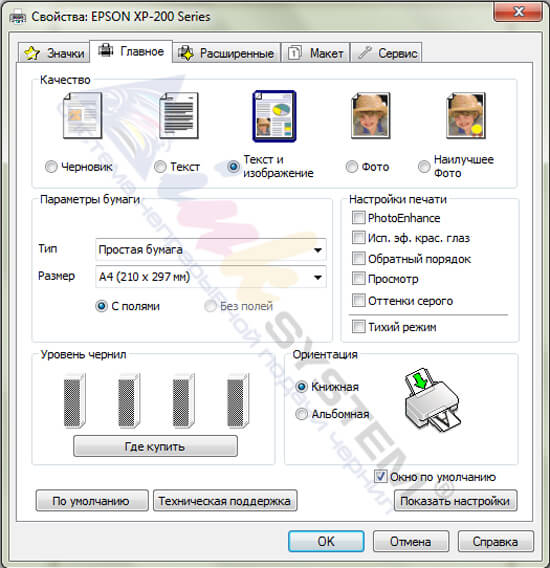
Task: Click the fourth ink level cartridge bar
Action: pos(238,401)
